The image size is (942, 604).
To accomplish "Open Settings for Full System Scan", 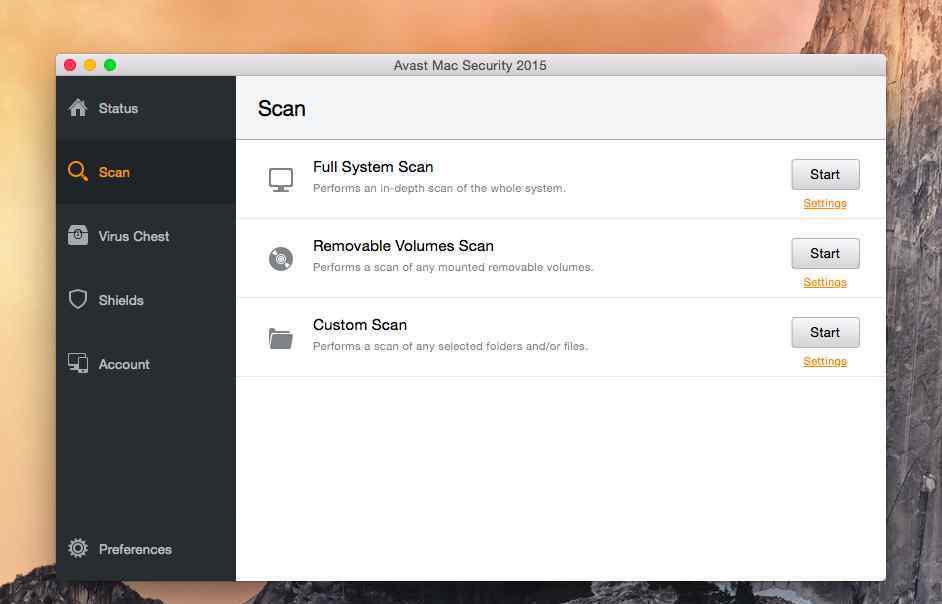I will 825,203.
